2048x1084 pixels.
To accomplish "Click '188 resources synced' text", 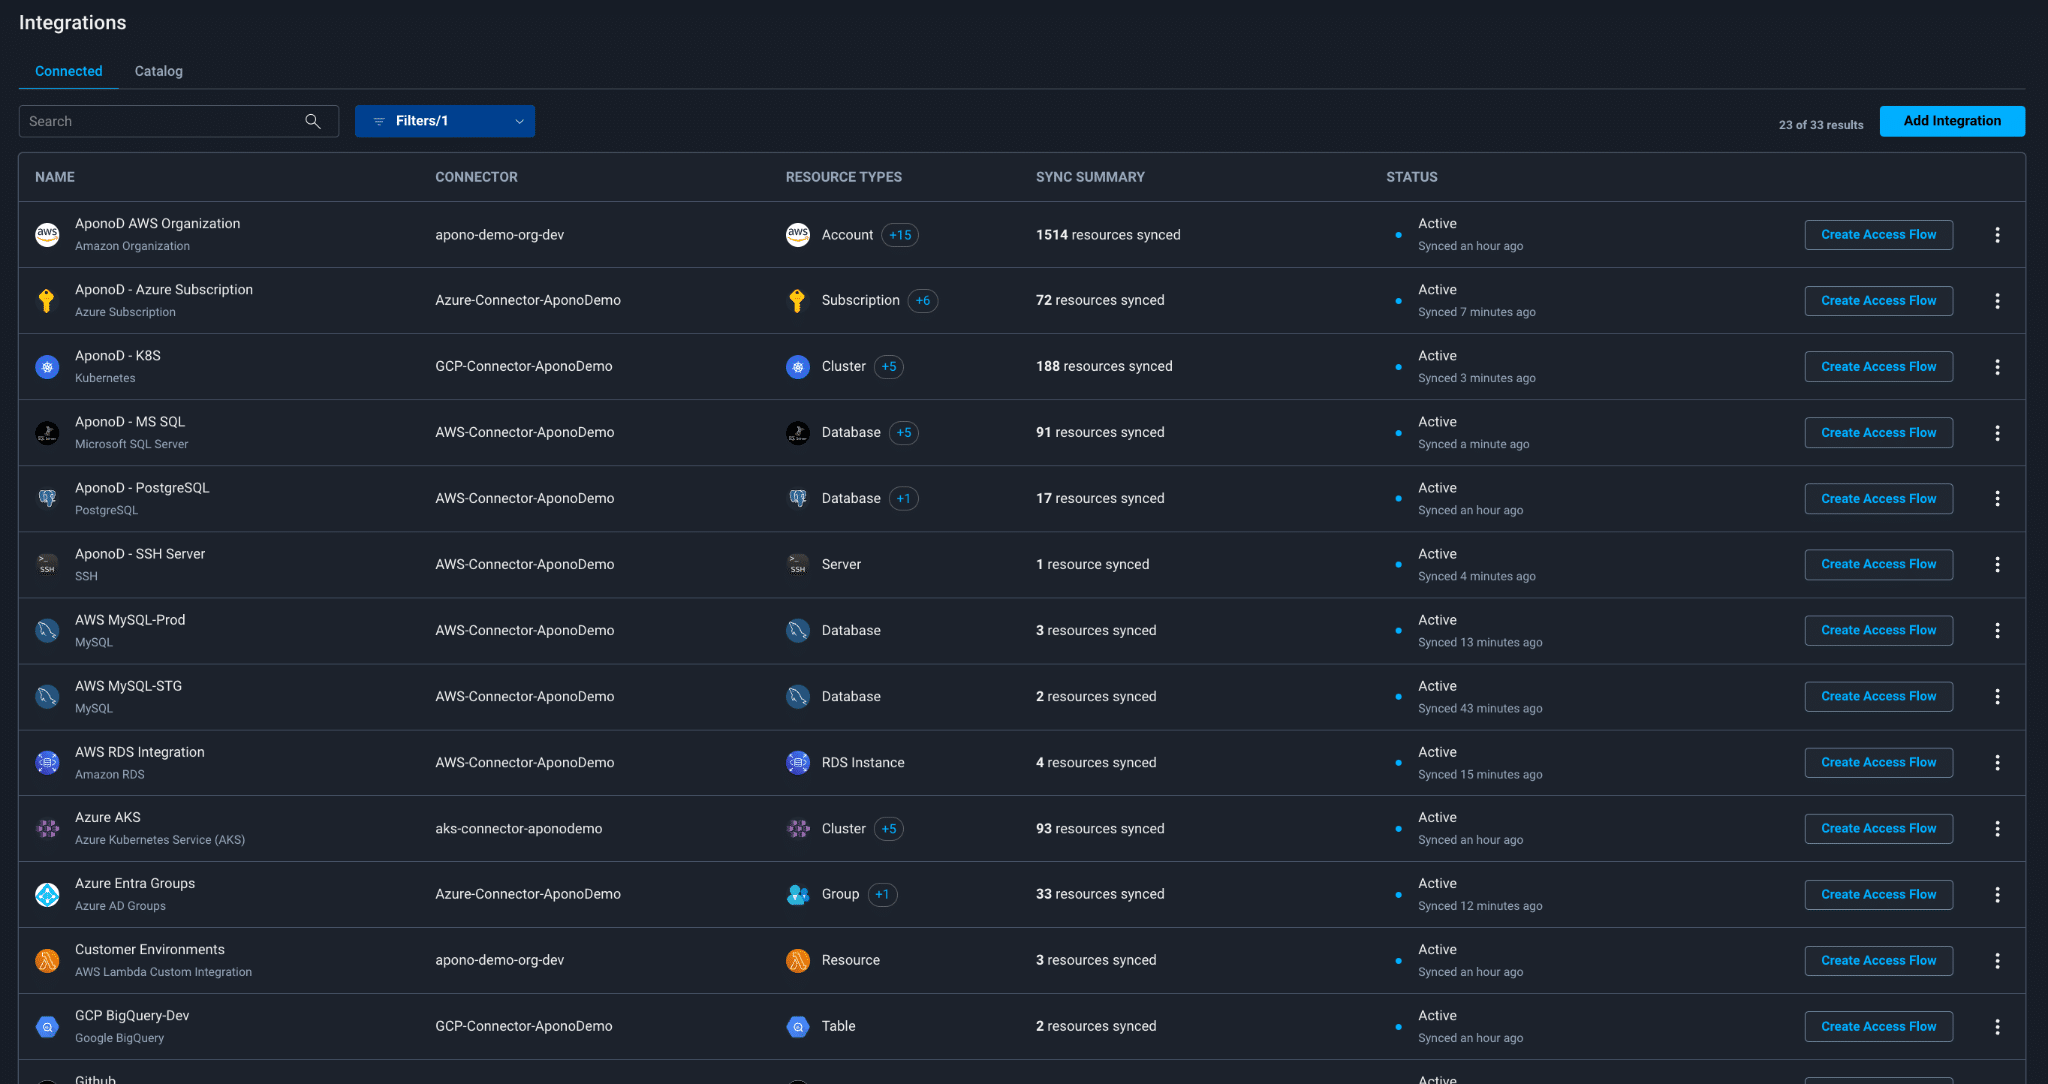I will coord(1104,367).
